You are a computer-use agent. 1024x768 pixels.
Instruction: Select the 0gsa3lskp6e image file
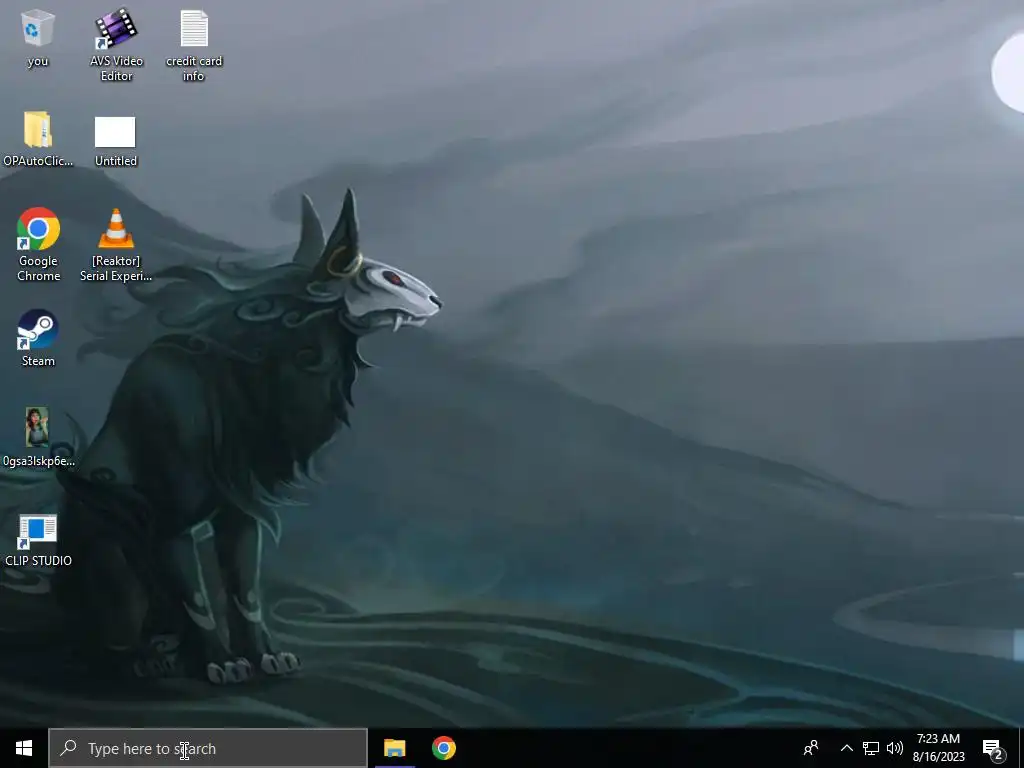38,437
